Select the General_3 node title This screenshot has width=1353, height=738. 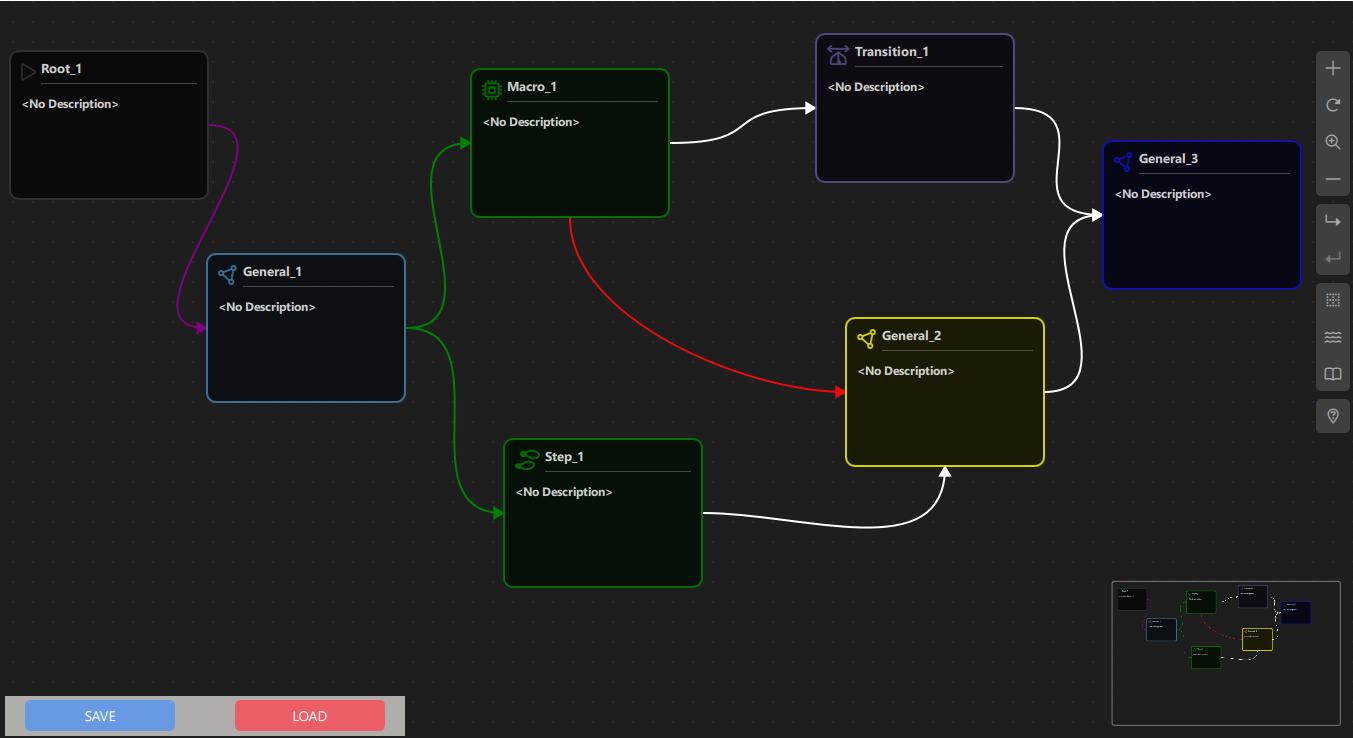[1168, 159]
